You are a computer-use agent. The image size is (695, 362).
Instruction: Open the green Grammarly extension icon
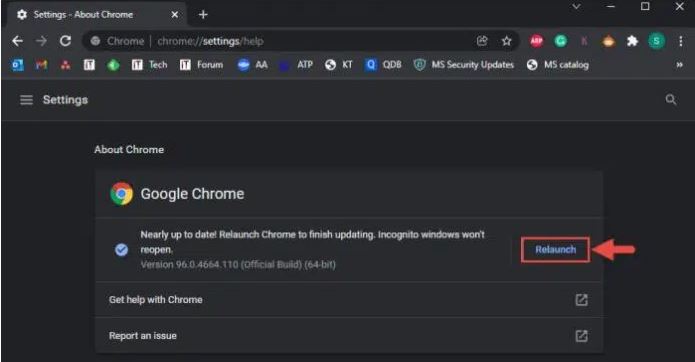(561, 41)
